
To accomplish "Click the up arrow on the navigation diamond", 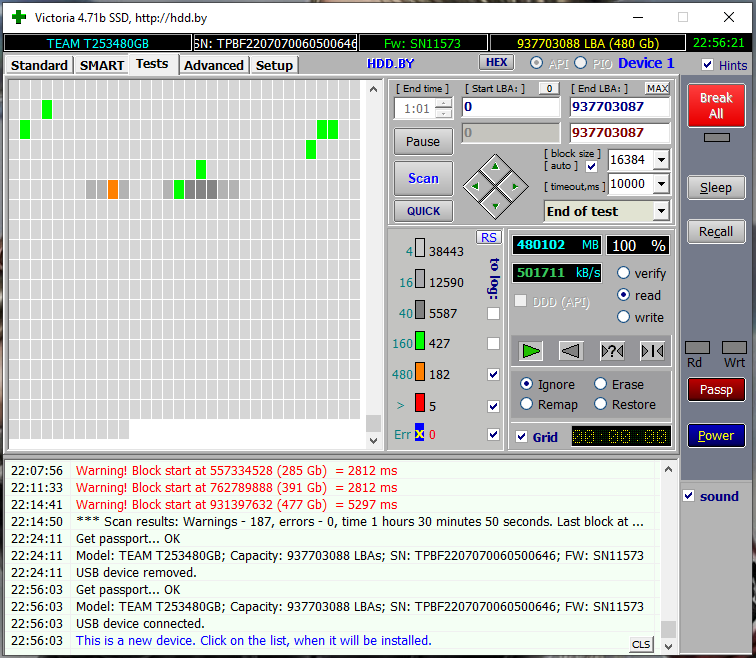I will point(495,167).
